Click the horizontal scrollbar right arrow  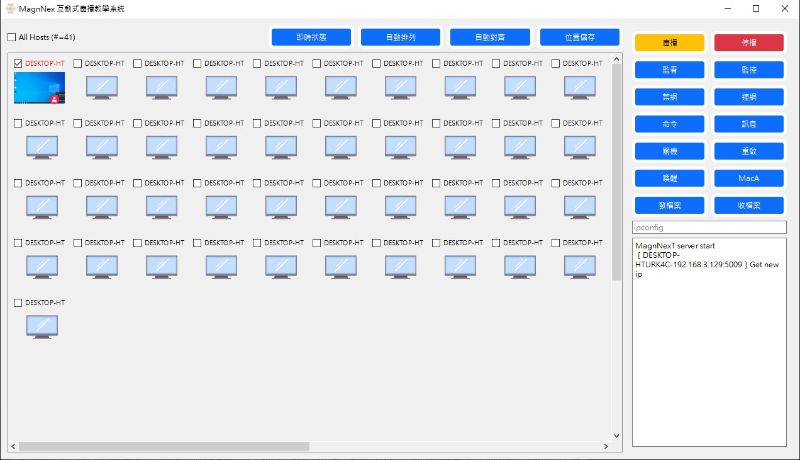605,445
